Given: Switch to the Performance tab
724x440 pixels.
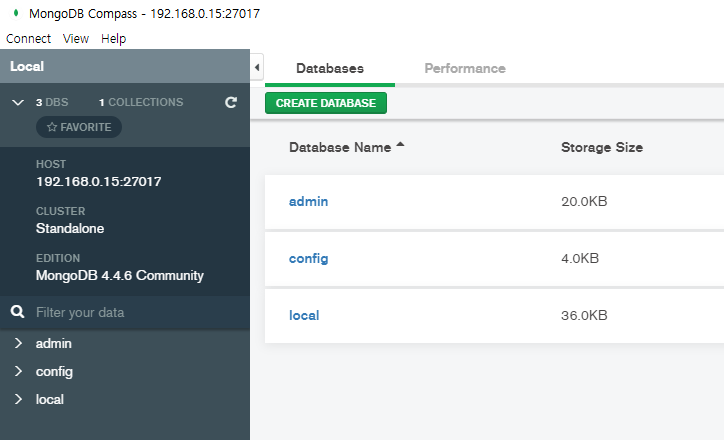Looking at the screenshot, I should pyautogui.click(x=465, y=68).
